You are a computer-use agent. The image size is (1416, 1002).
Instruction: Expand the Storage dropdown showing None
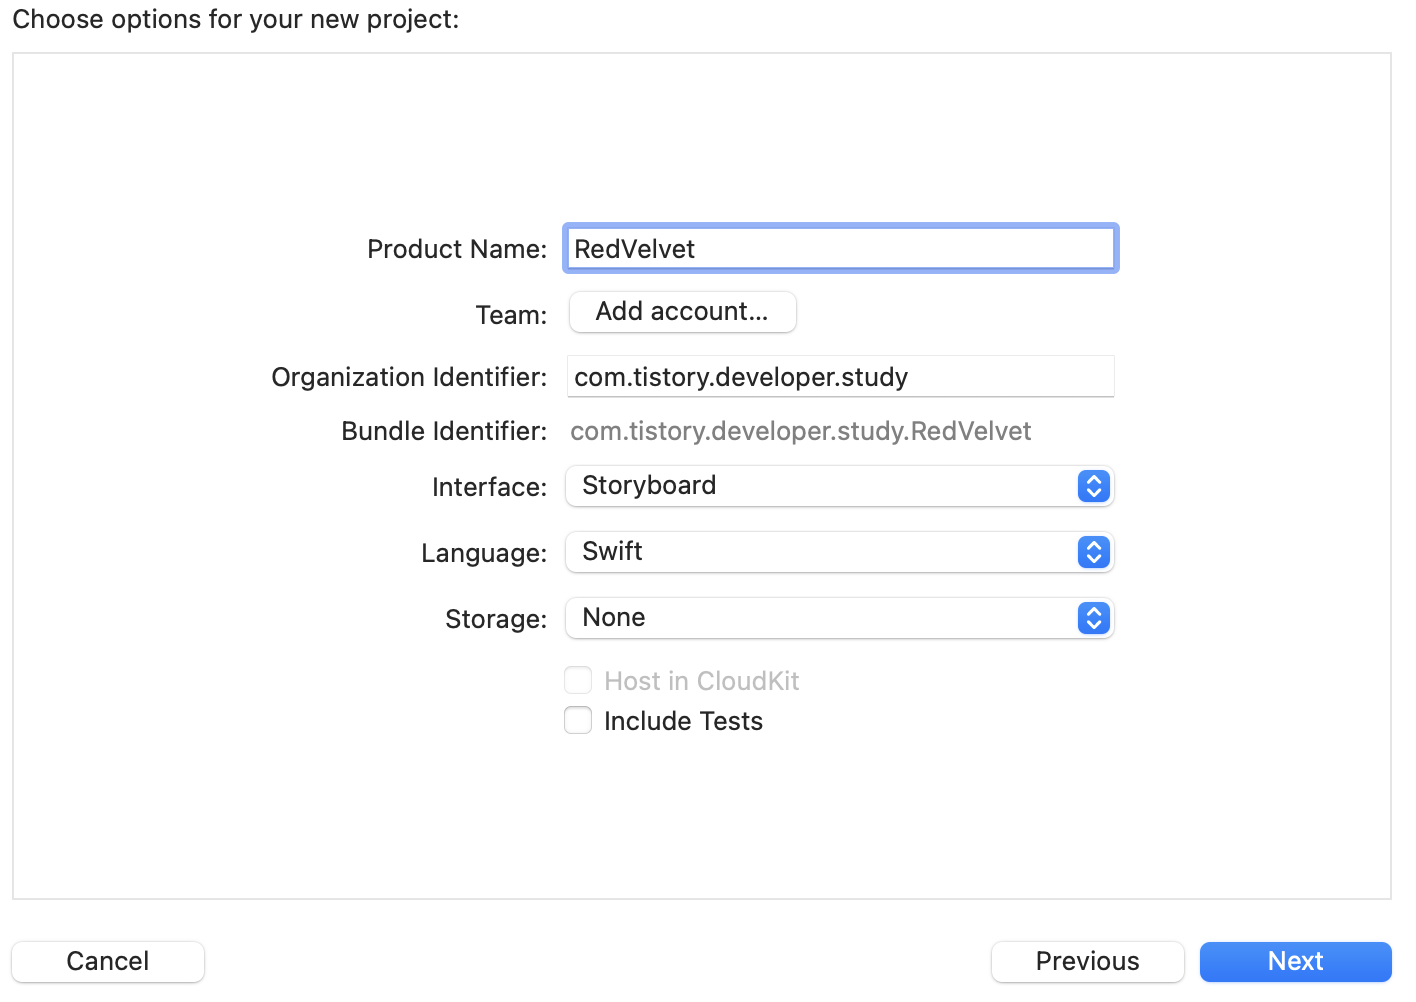[x=820, y=618]
